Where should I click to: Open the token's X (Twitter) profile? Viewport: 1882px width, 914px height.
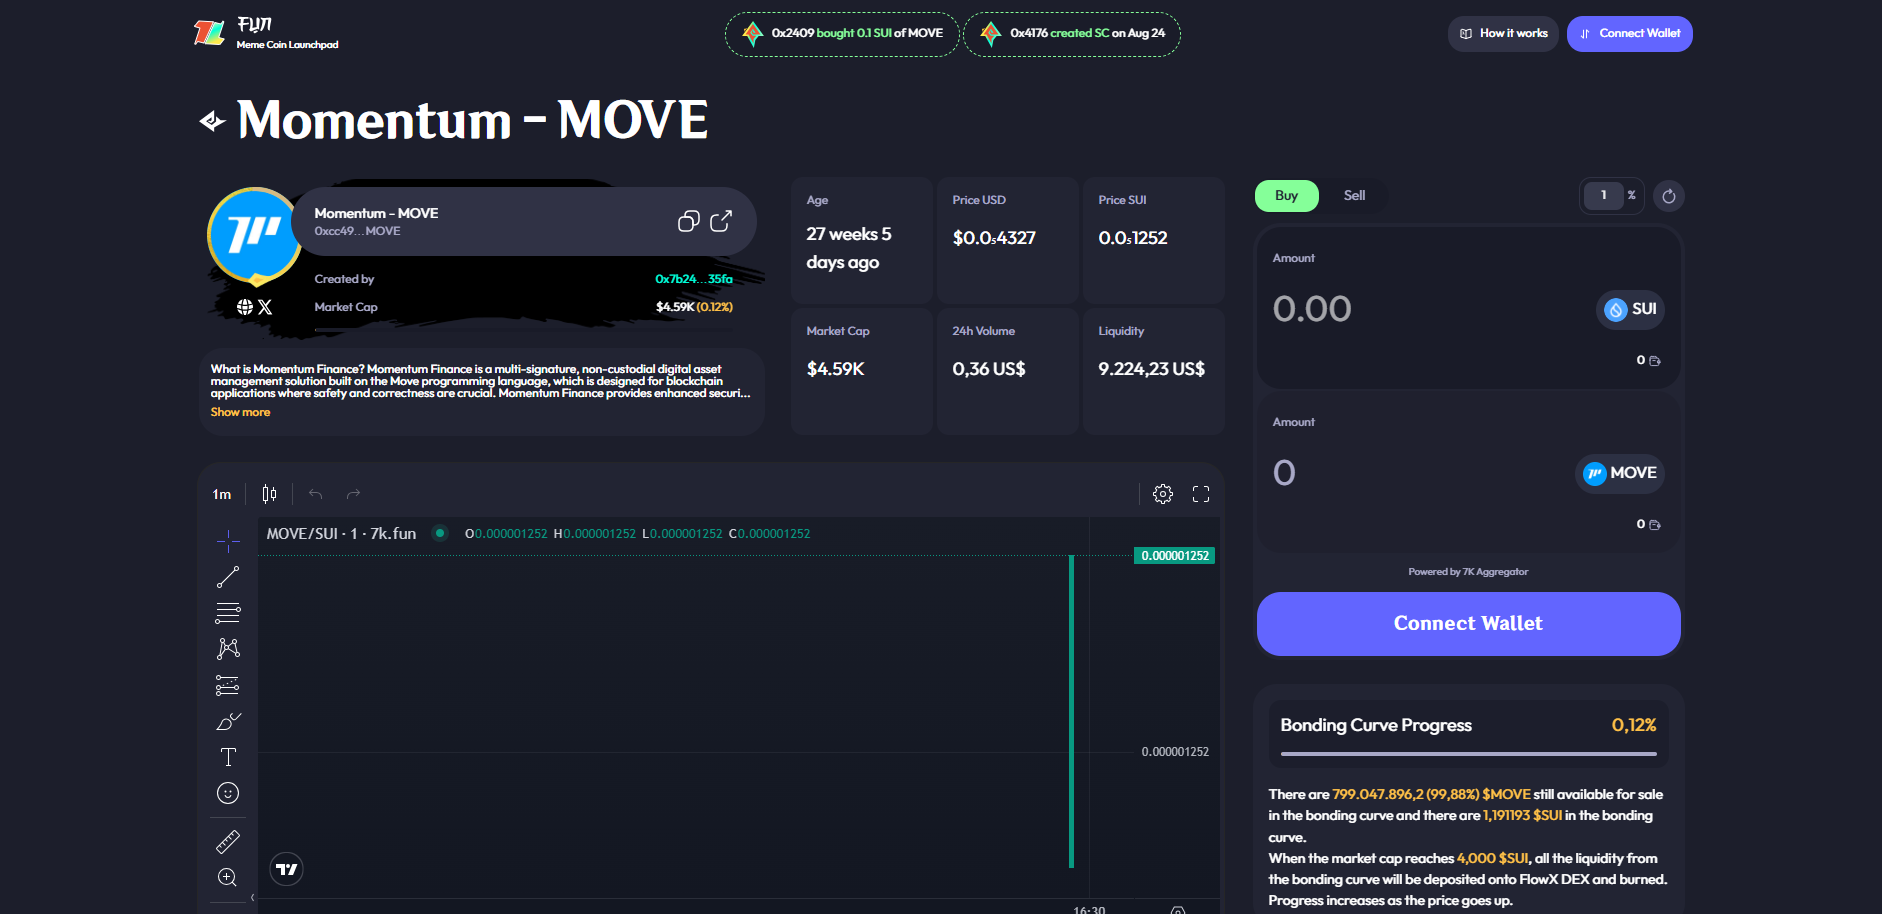pos(265,307)
